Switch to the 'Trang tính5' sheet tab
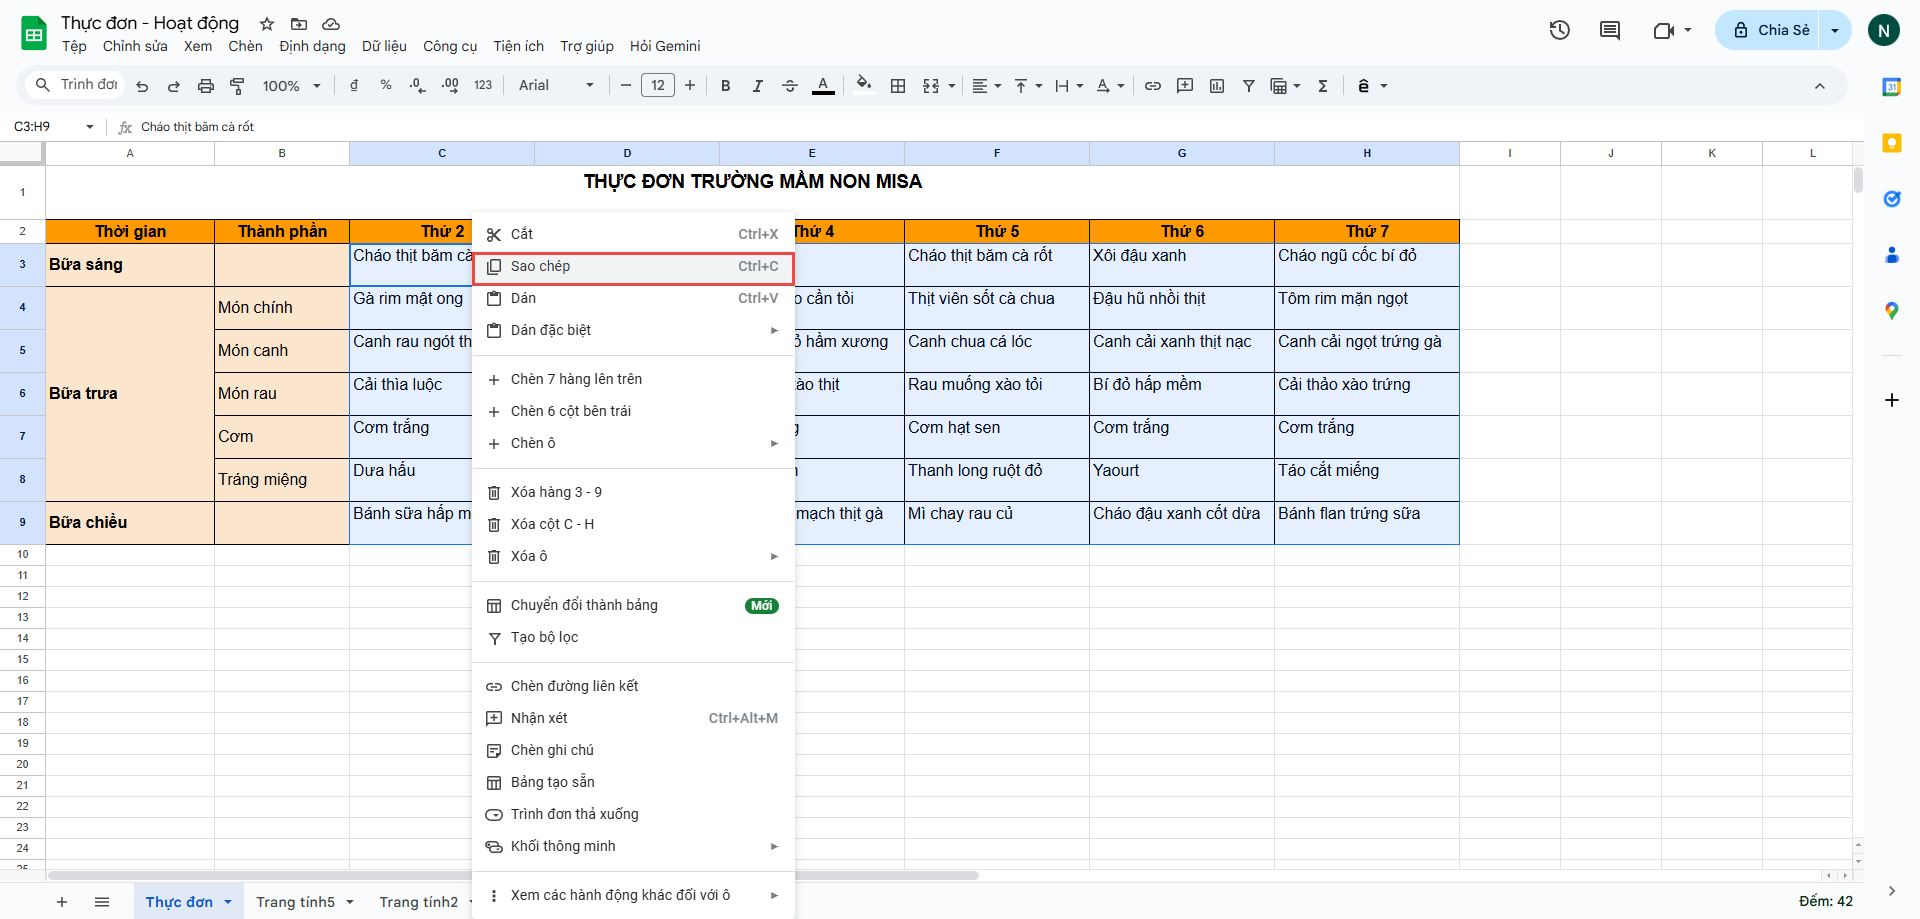Viewport: 1920px width, 919px height. (295, 902)
